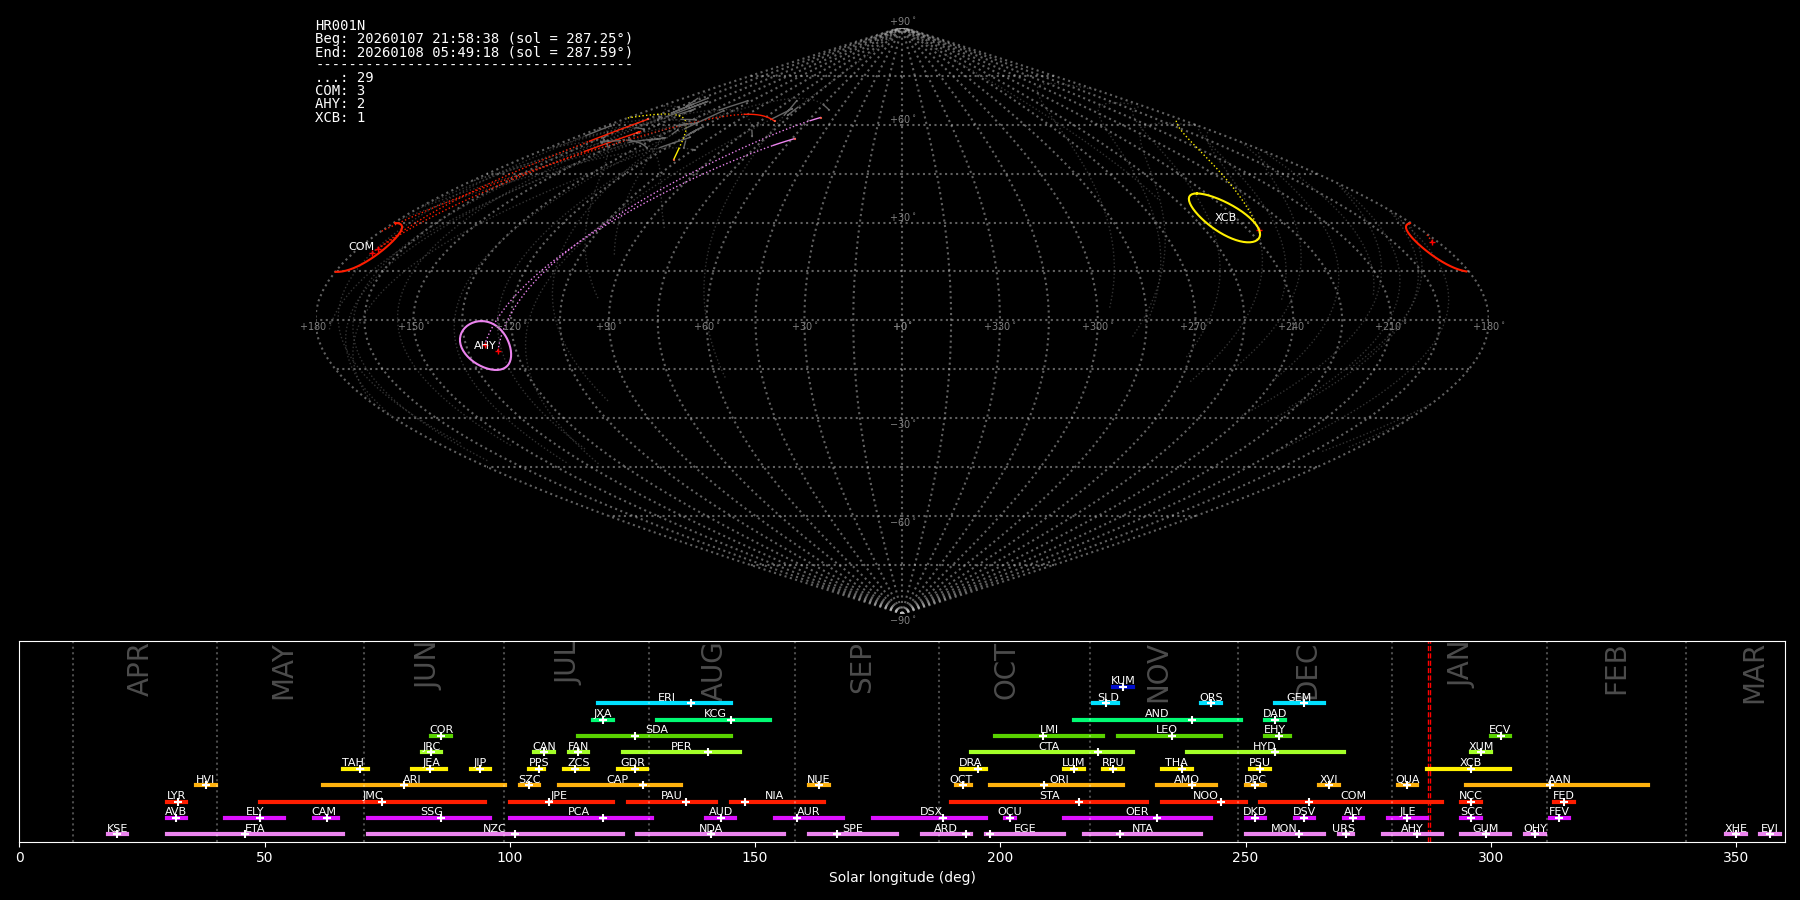
Task: Click the red dashed current solar longitude line
Action: pos(1429,741)
